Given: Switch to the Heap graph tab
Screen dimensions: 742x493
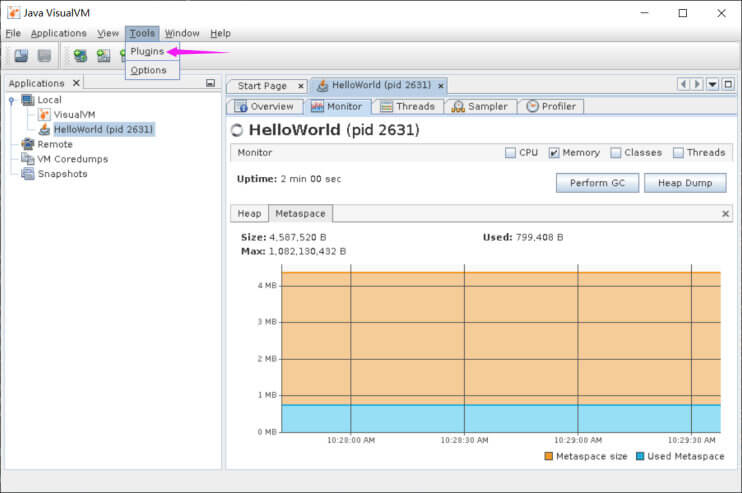Looking at the screenshot, I should pos(249,214).
